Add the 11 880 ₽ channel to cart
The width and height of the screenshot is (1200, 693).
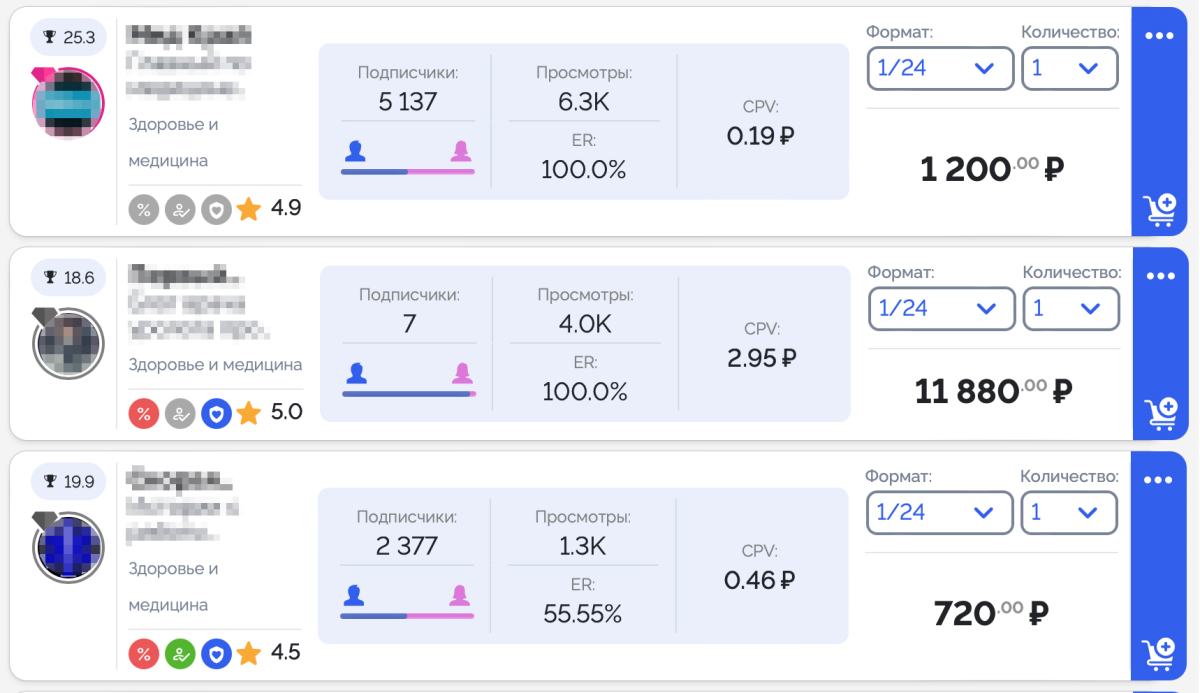[1160, 413]
